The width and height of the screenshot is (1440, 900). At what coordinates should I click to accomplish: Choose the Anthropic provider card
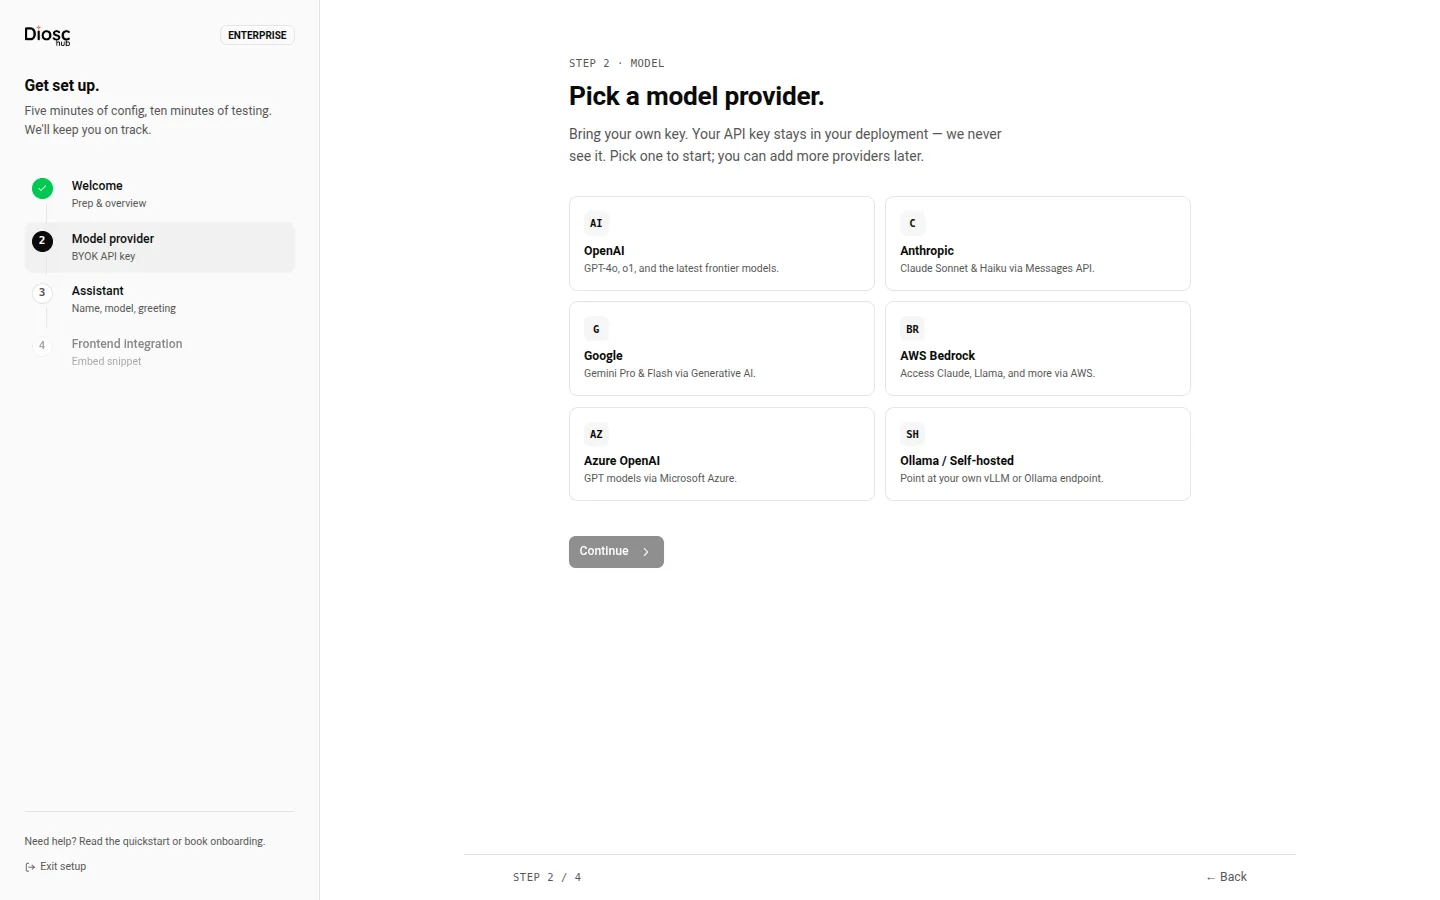(x=1037, y=243)
